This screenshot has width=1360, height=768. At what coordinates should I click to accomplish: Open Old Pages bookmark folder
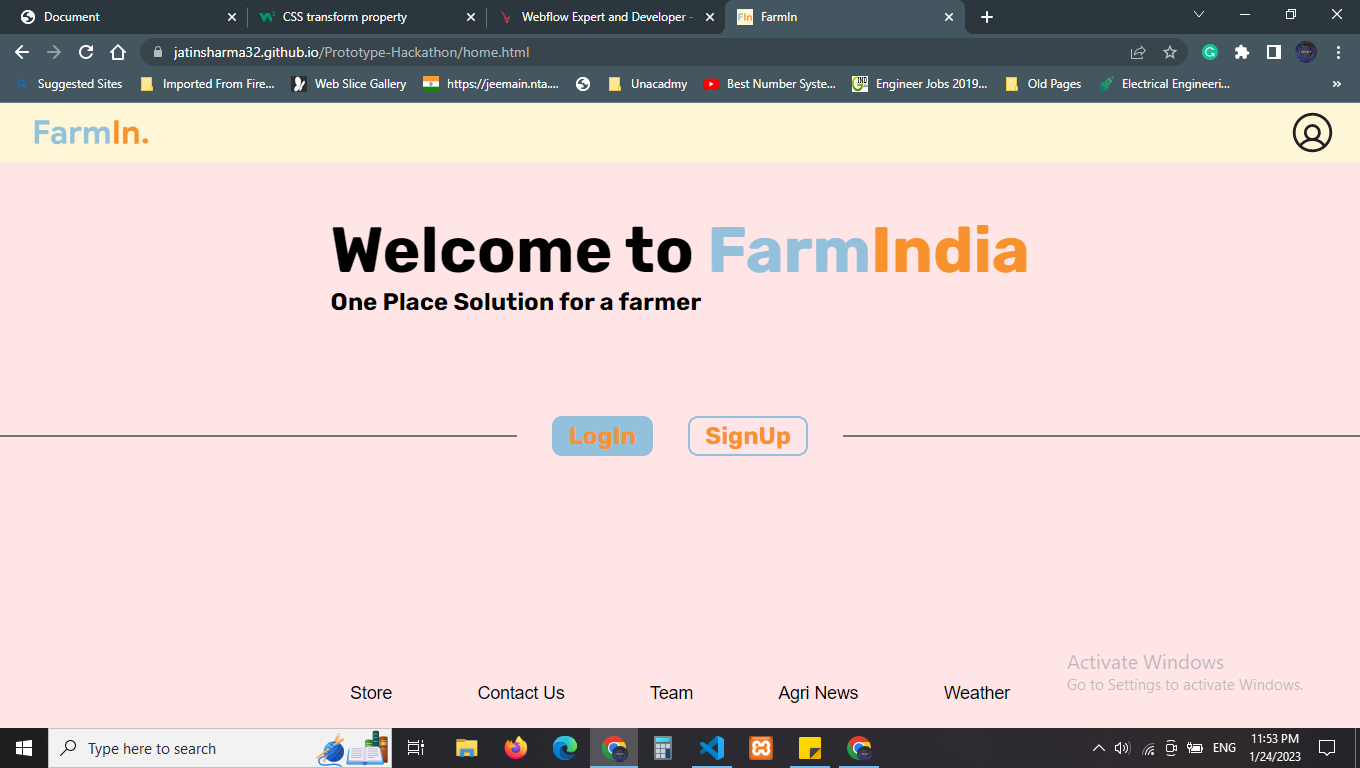[1044, 84]
